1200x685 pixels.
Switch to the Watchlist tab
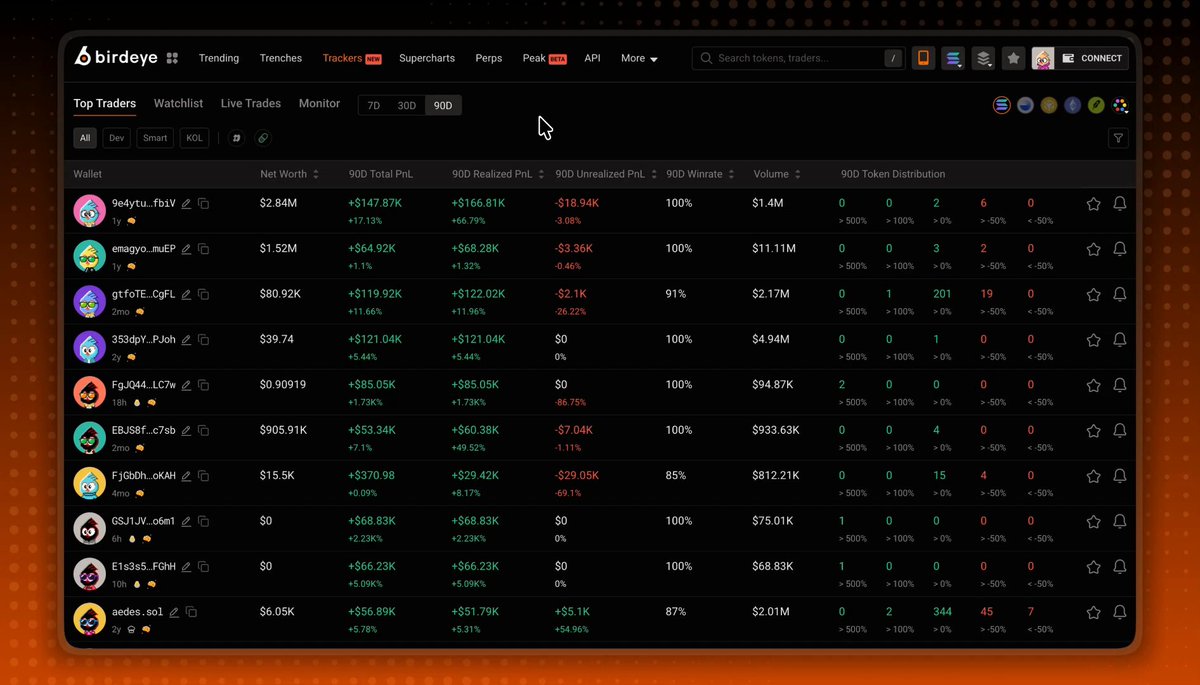coord(178,104)
